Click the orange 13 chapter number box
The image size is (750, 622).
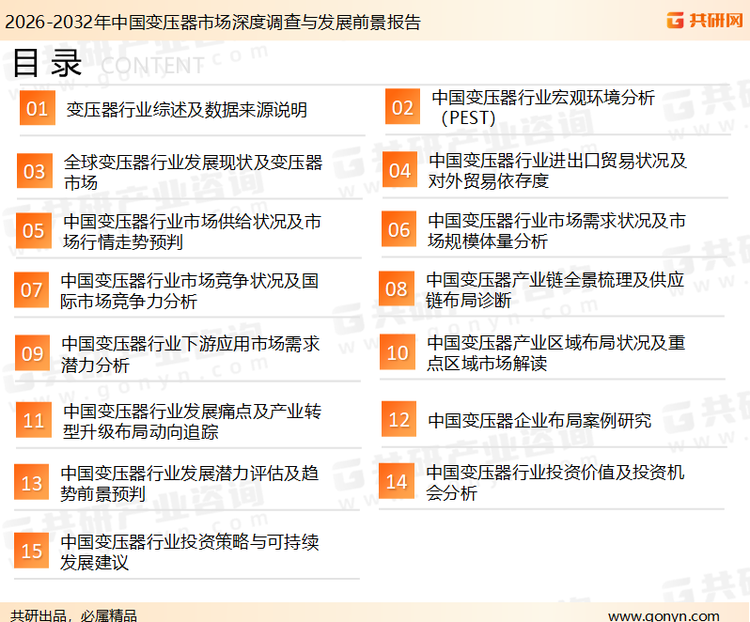pos(32,482)
